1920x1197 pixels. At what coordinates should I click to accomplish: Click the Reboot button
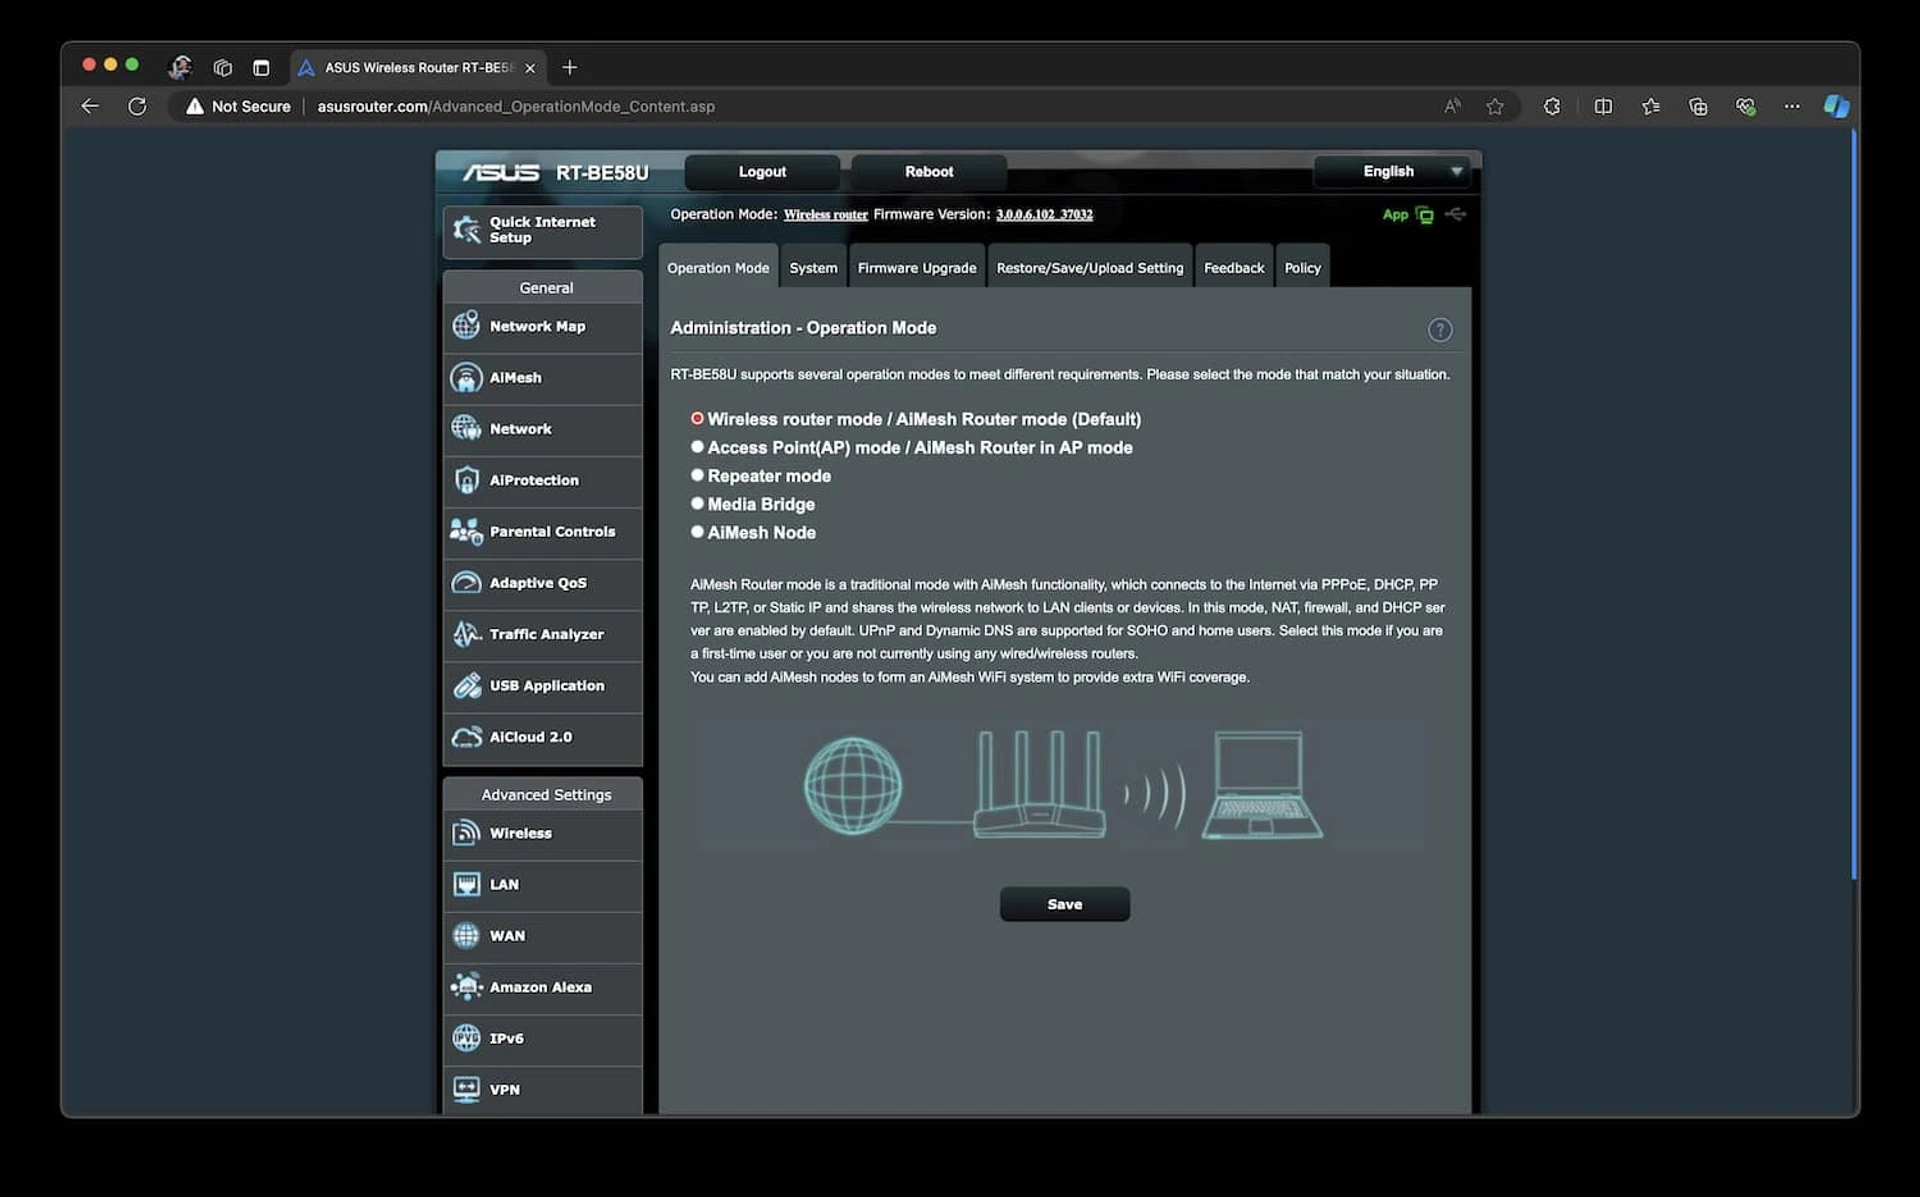click(929, 172)
